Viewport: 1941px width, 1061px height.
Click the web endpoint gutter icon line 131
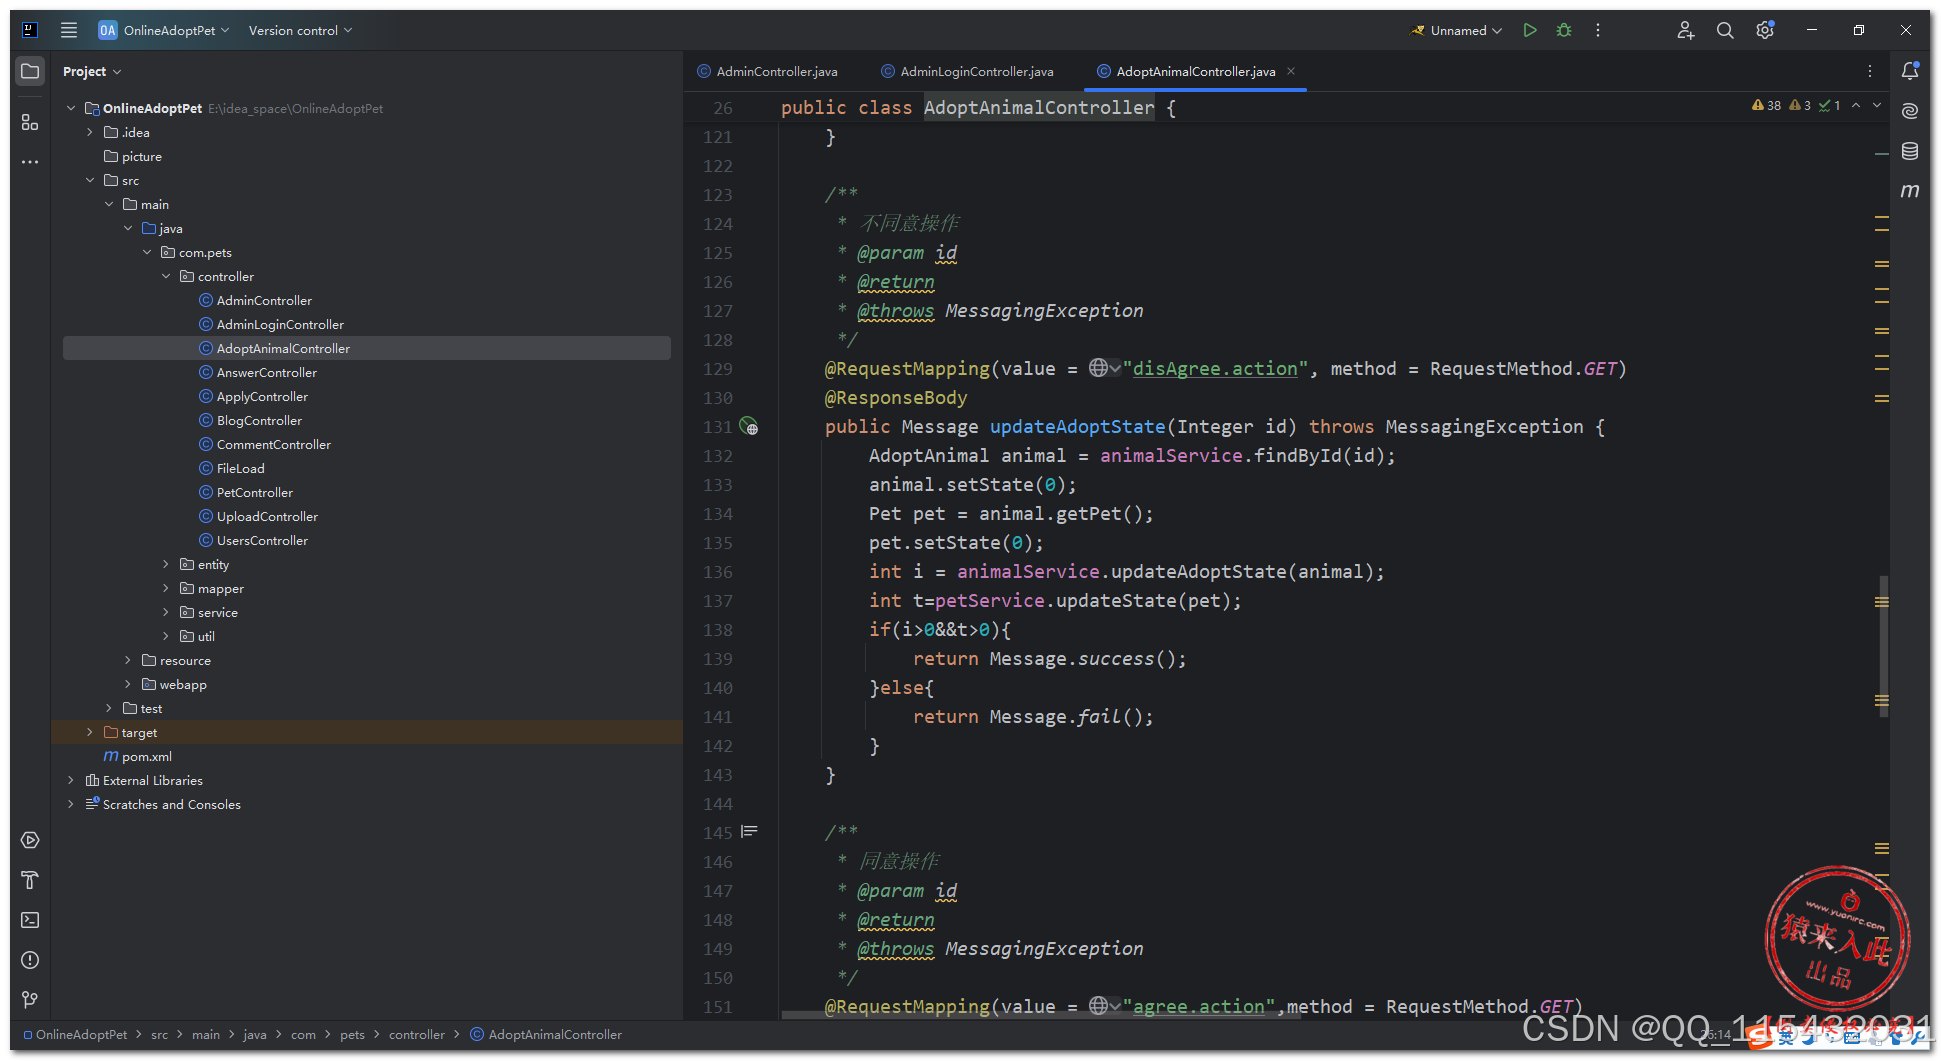tap(749, 427)
